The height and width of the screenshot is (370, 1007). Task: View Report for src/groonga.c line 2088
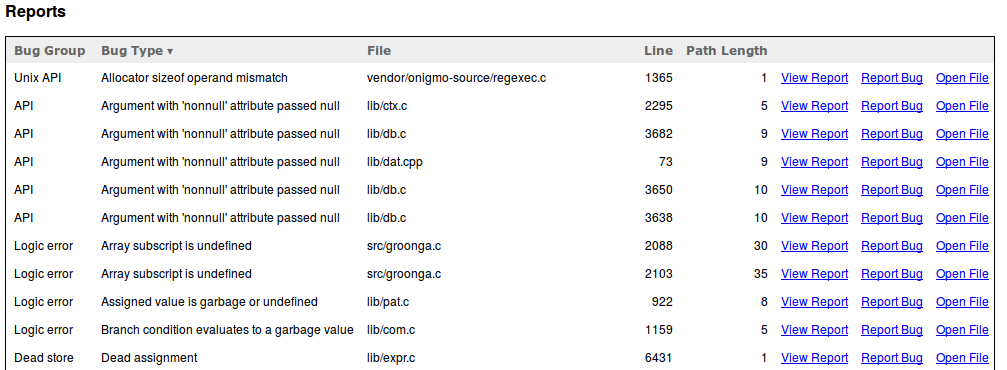point(814,246)
